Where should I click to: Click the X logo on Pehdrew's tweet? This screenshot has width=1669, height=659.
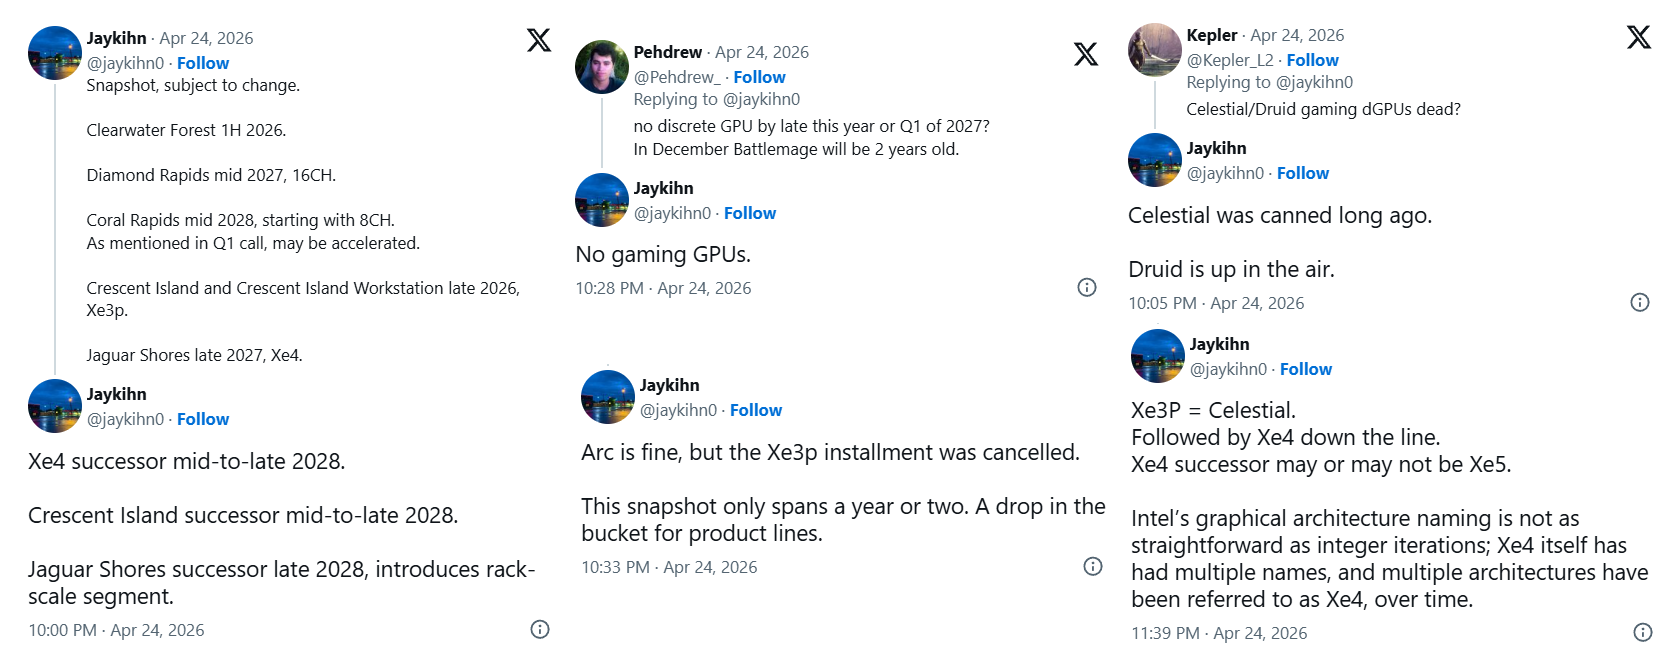coord(1085,54)
